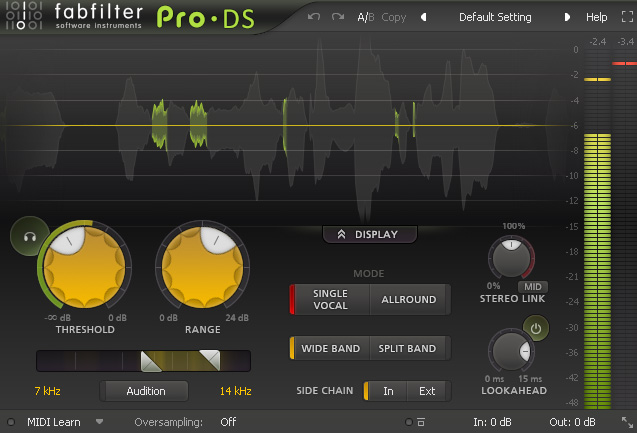Screen dimensions: 637x433
Task: Set side chain to In
Action: [x=386, y=391]
